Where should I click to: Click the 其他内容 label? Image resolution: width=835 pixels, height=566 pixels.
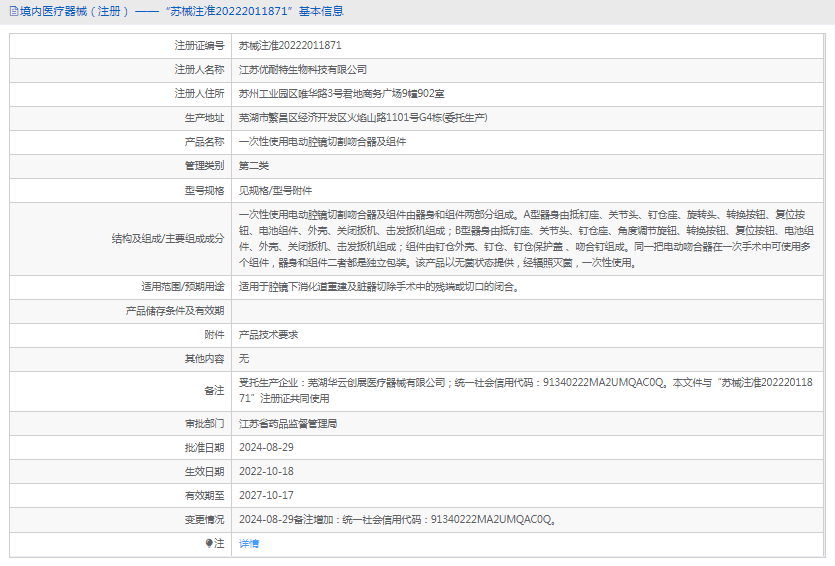coord(204,359)
